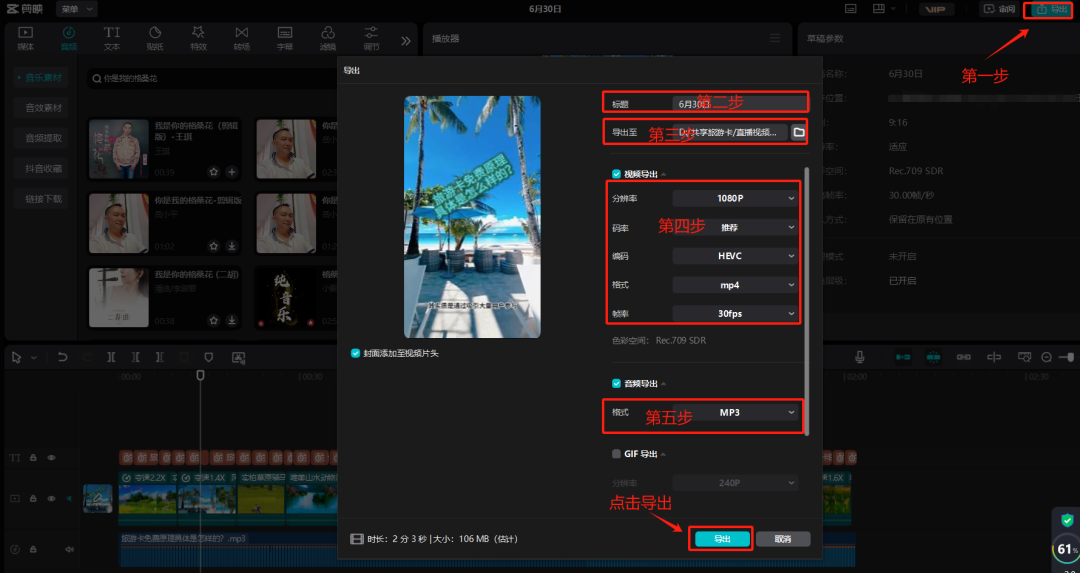Browse the export folder with the folder icon
The width and height of the screenshot is (1080, 573).
798,132
